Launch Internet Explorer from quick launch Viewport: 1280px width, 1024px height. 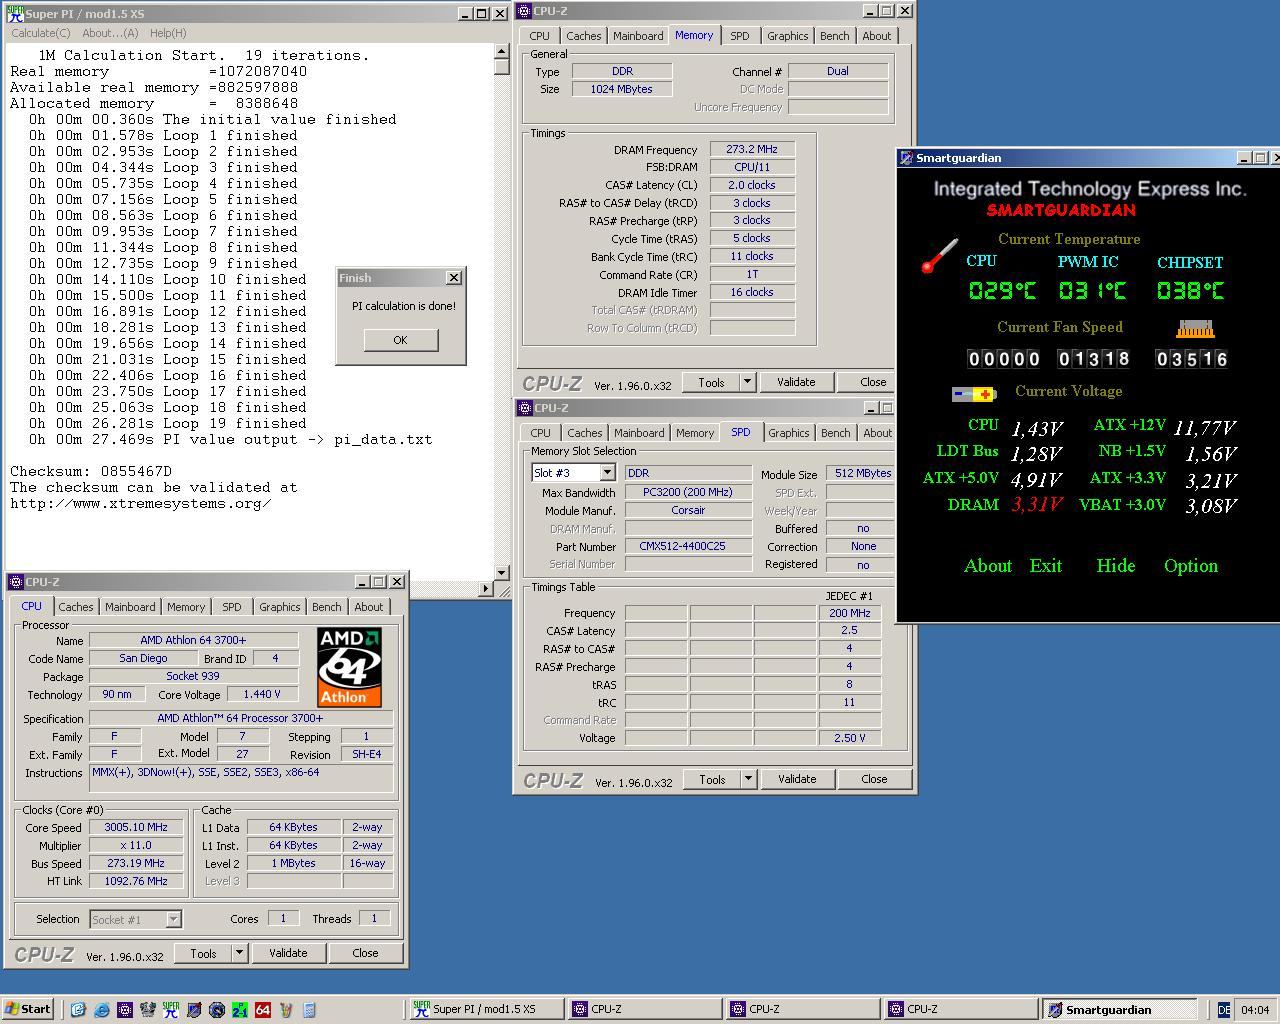(x=102, y=1010)
